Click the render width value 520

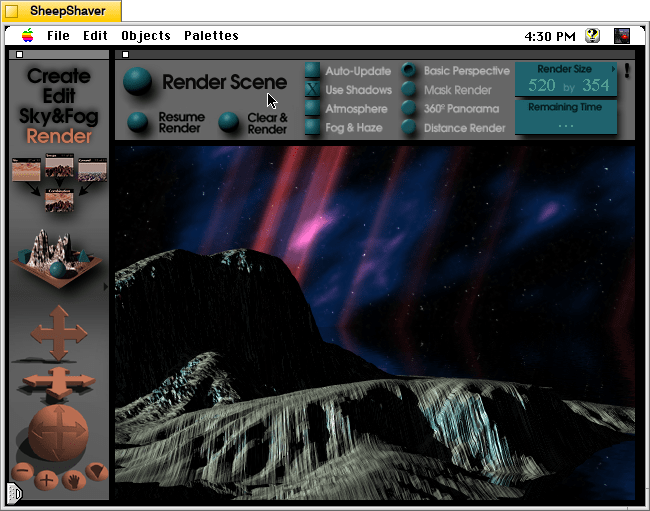click(x=542, y=85)
